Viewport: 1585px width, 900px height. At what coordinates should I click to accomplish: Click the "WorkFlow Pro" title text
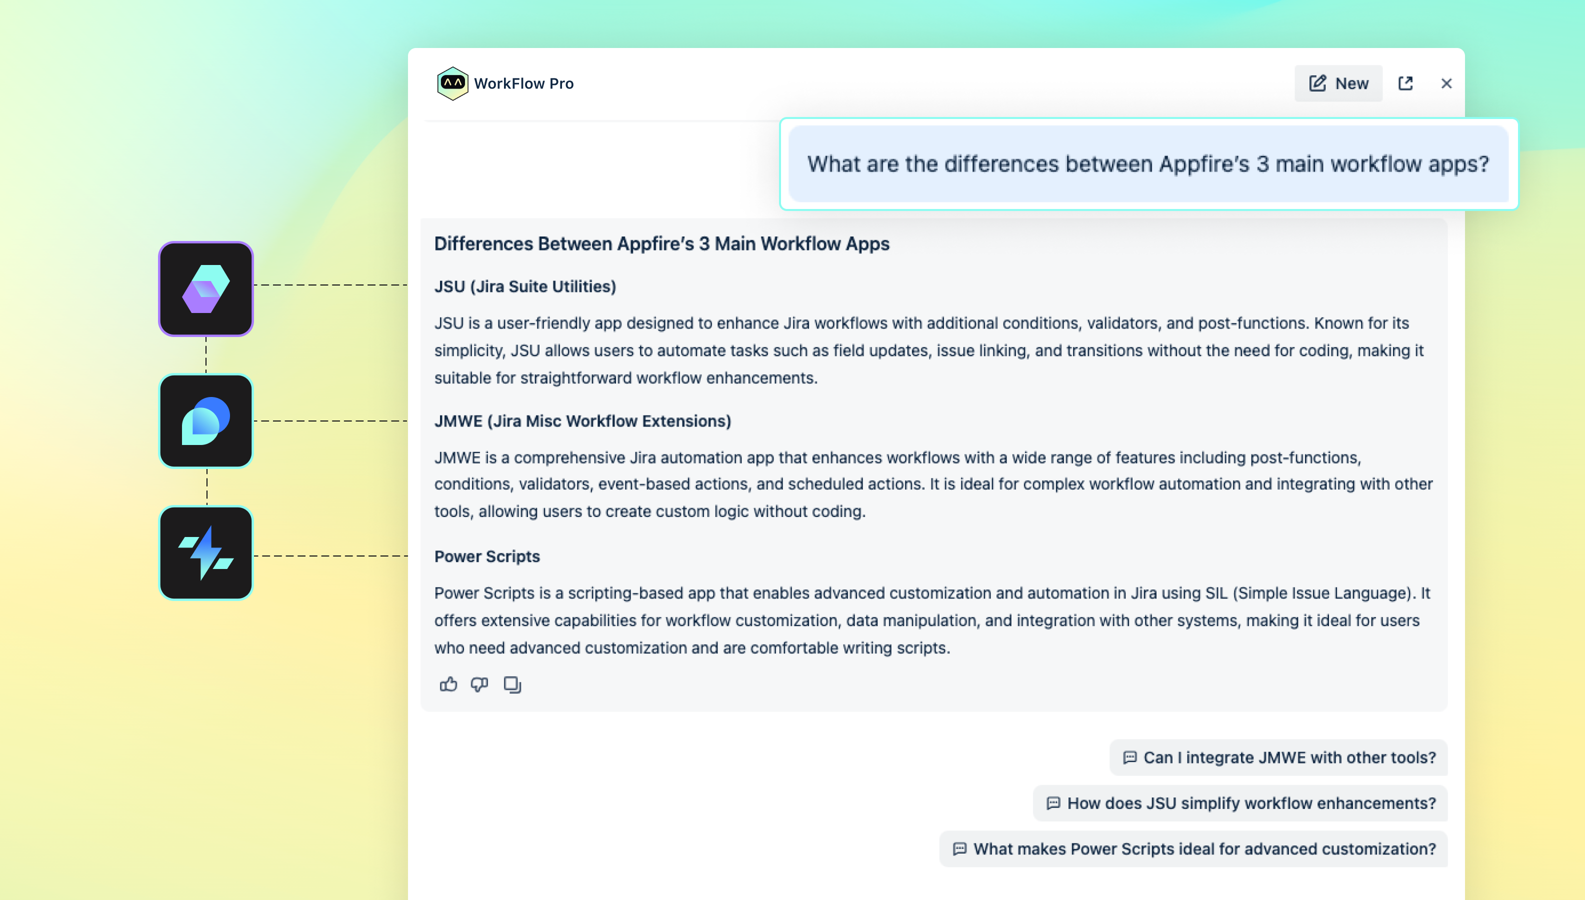coord(524,83)
